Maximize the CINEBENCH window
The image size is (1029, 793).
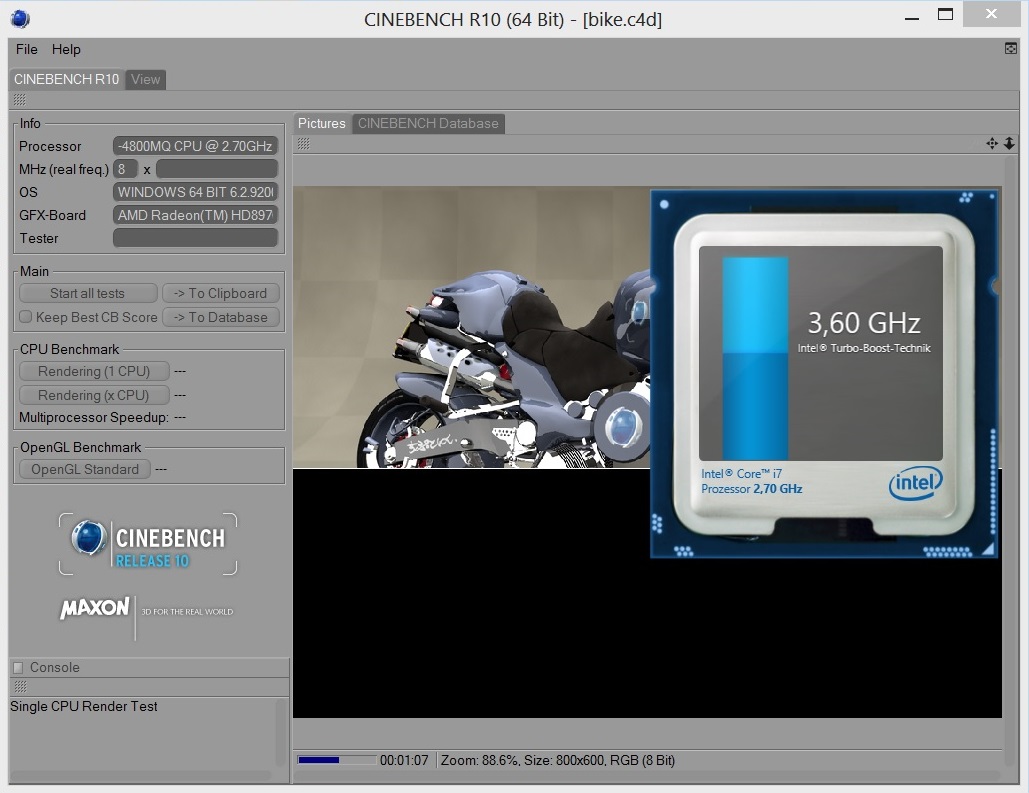pos(945,15)
